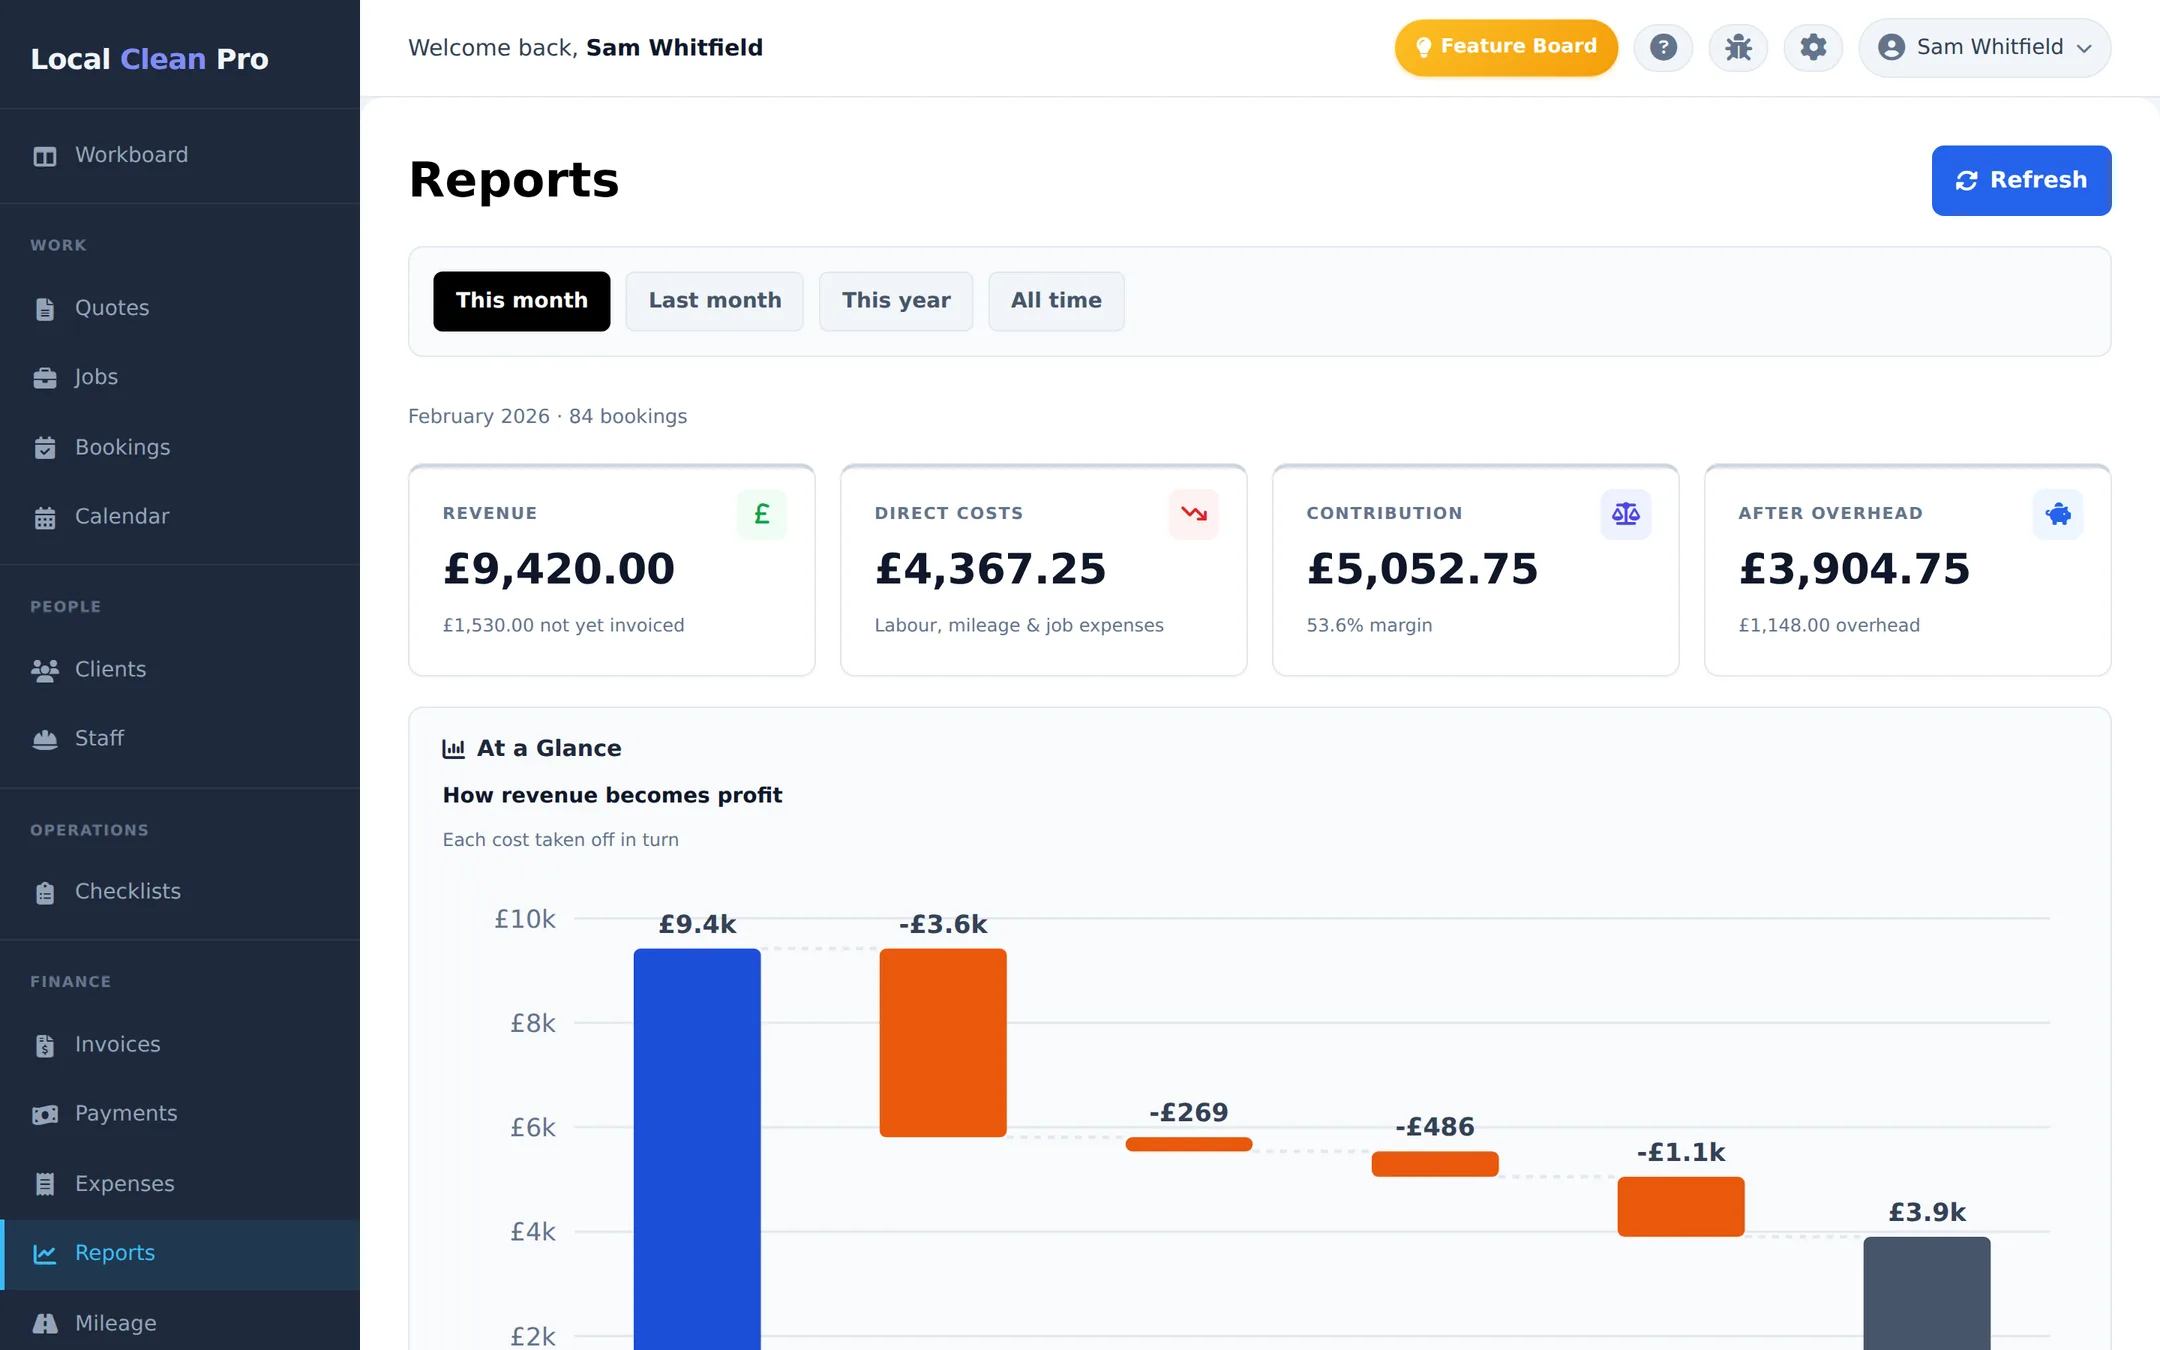This screenshot has width=2160, height=1350.
Task: Open settings gear icon
Action: click(x=1813, y=47)
